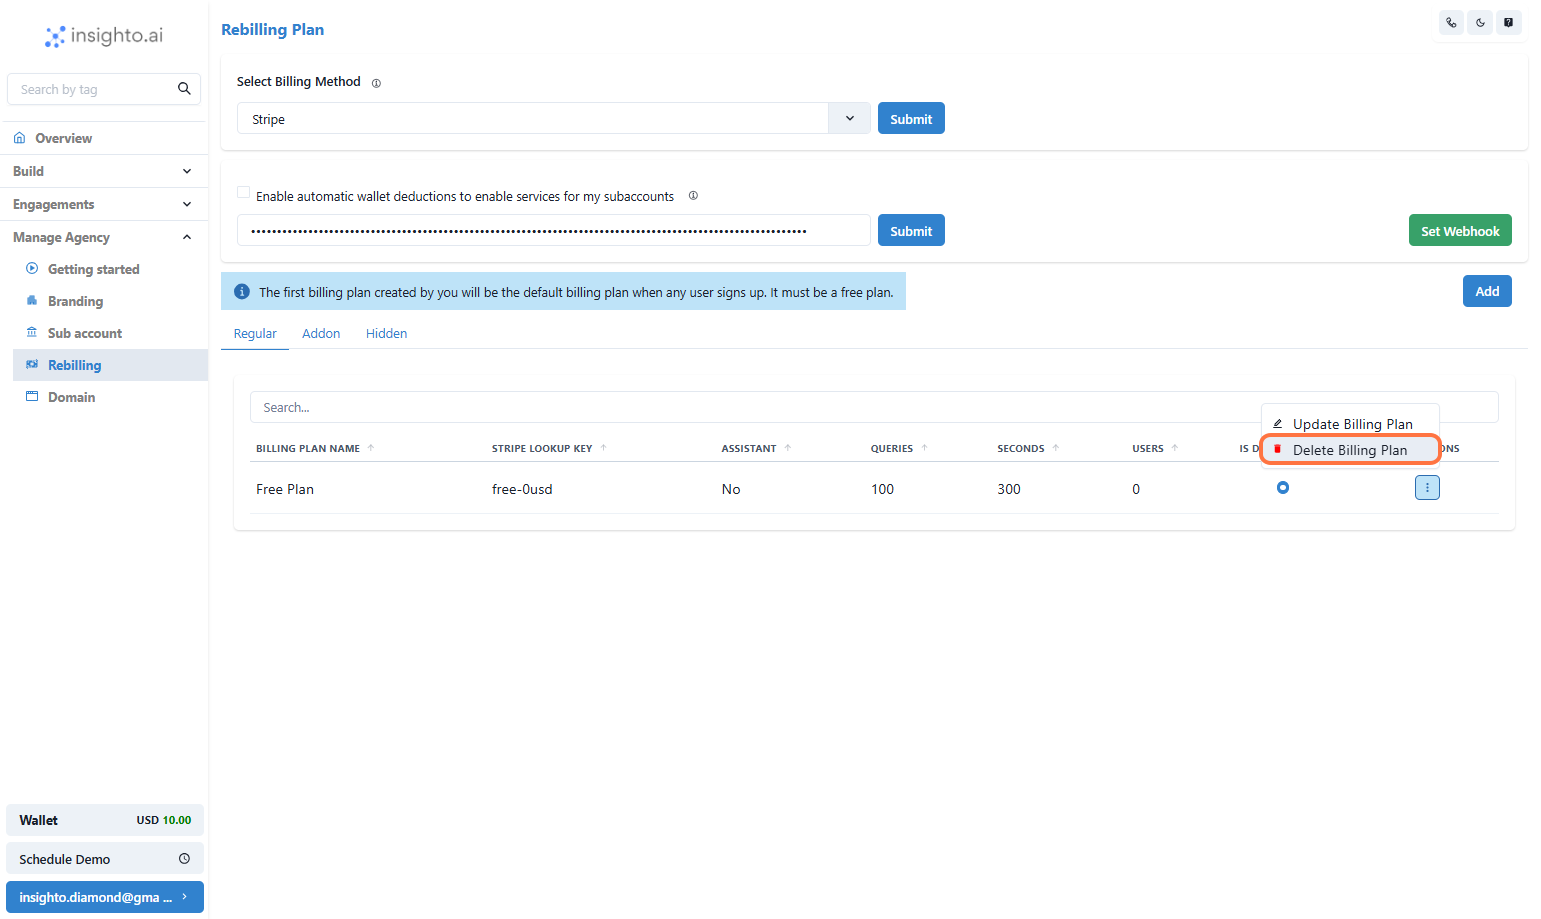Go to Domain page

tap(72, 397)
